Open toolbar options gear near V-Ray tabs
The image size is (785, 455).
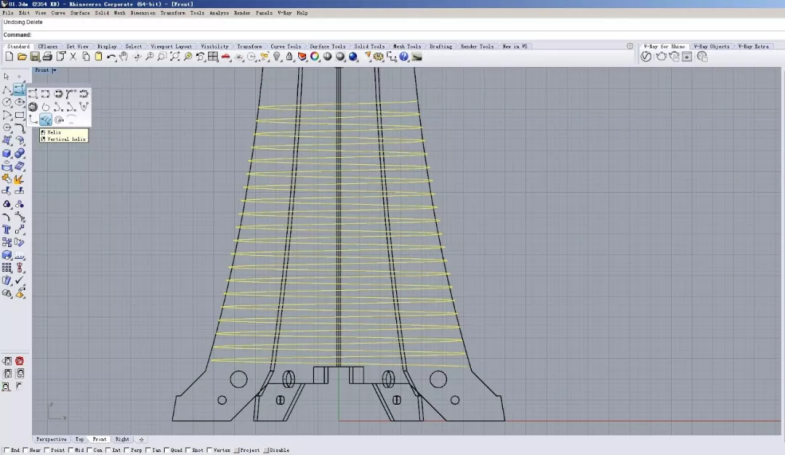pos(630,46)
